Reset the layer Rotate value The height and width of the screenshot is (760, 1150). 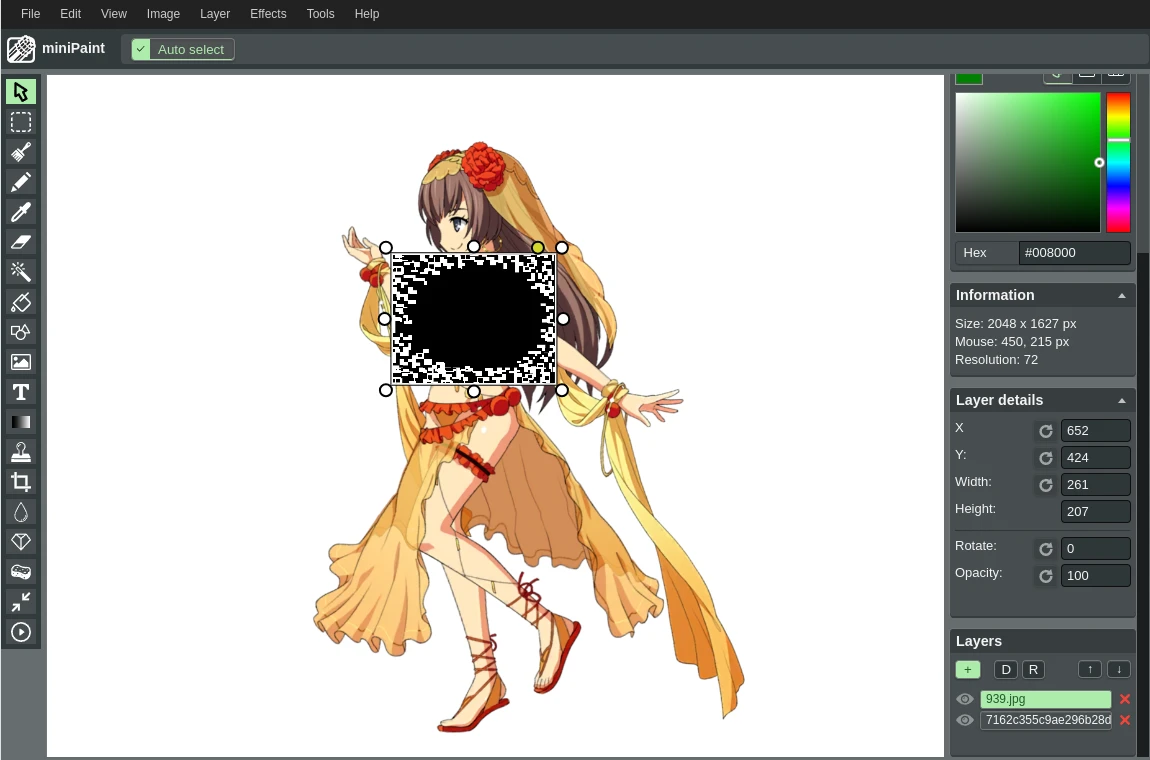(1046, 549)
